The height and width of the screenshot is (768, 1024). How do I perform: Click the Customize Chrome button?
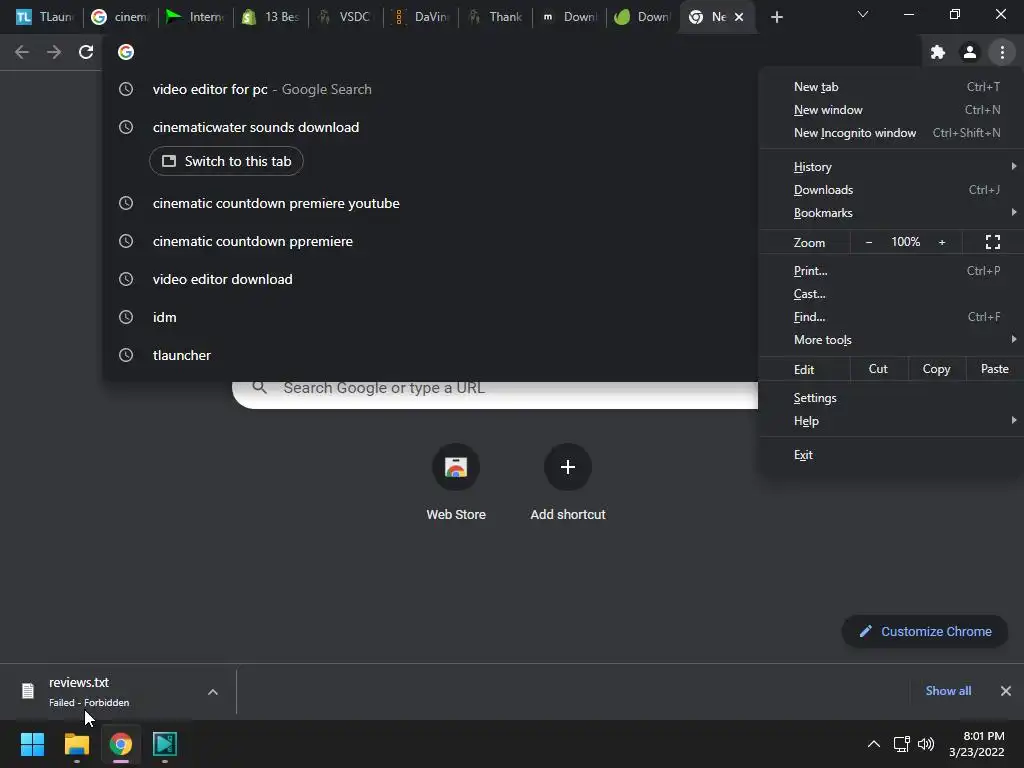[925, 632]
